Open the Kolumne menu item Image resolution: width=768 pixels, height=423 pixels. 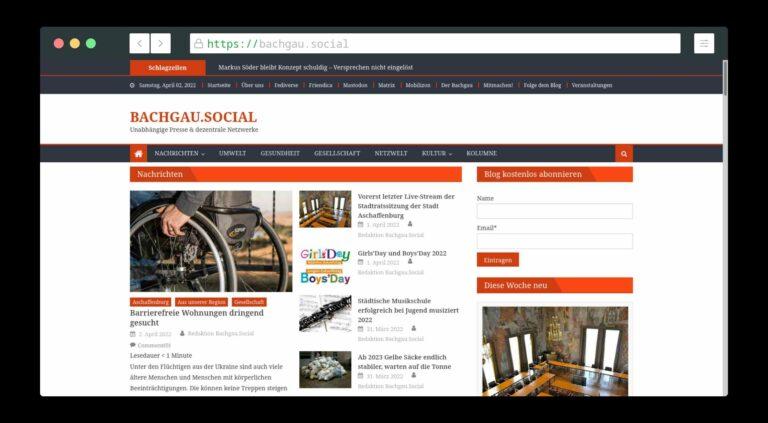(x=481, y=153)
